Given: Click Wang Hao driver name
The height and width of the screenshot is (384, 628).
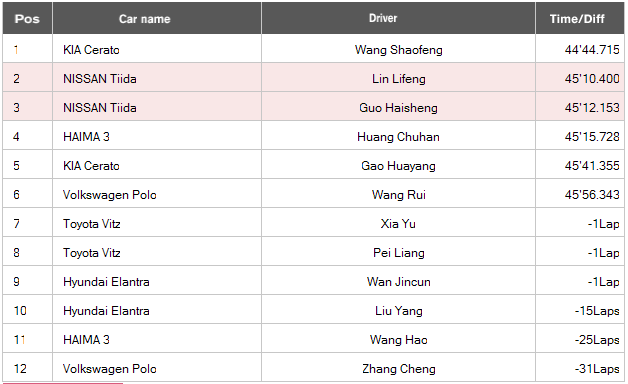Looking at the screenshot, I should [x=399, y=340].
